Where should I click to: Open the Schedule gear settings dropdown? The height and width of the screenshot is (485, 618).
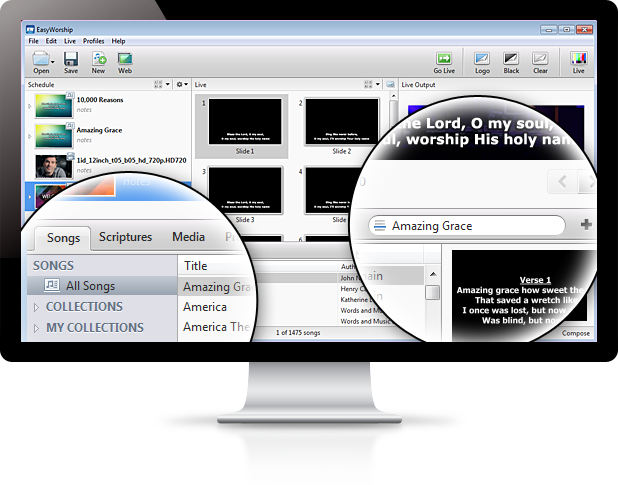(x=182, y=84)
